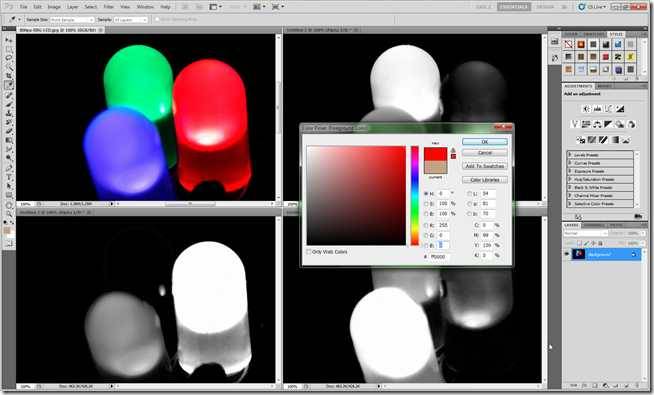
Task: Add a Black & White adjustment icon
Action: pos(609,124)
